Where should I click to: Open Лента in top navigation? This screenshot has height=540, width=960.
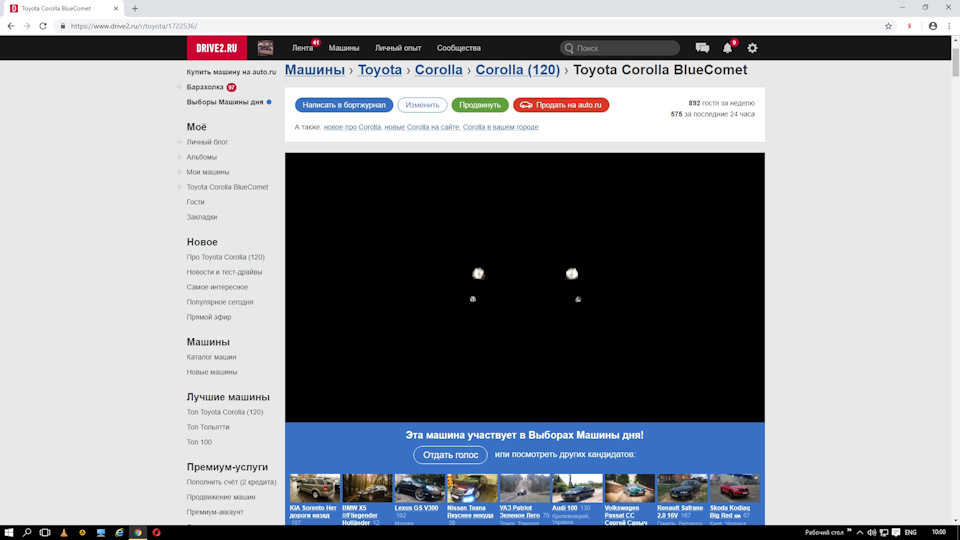point(302,48)
